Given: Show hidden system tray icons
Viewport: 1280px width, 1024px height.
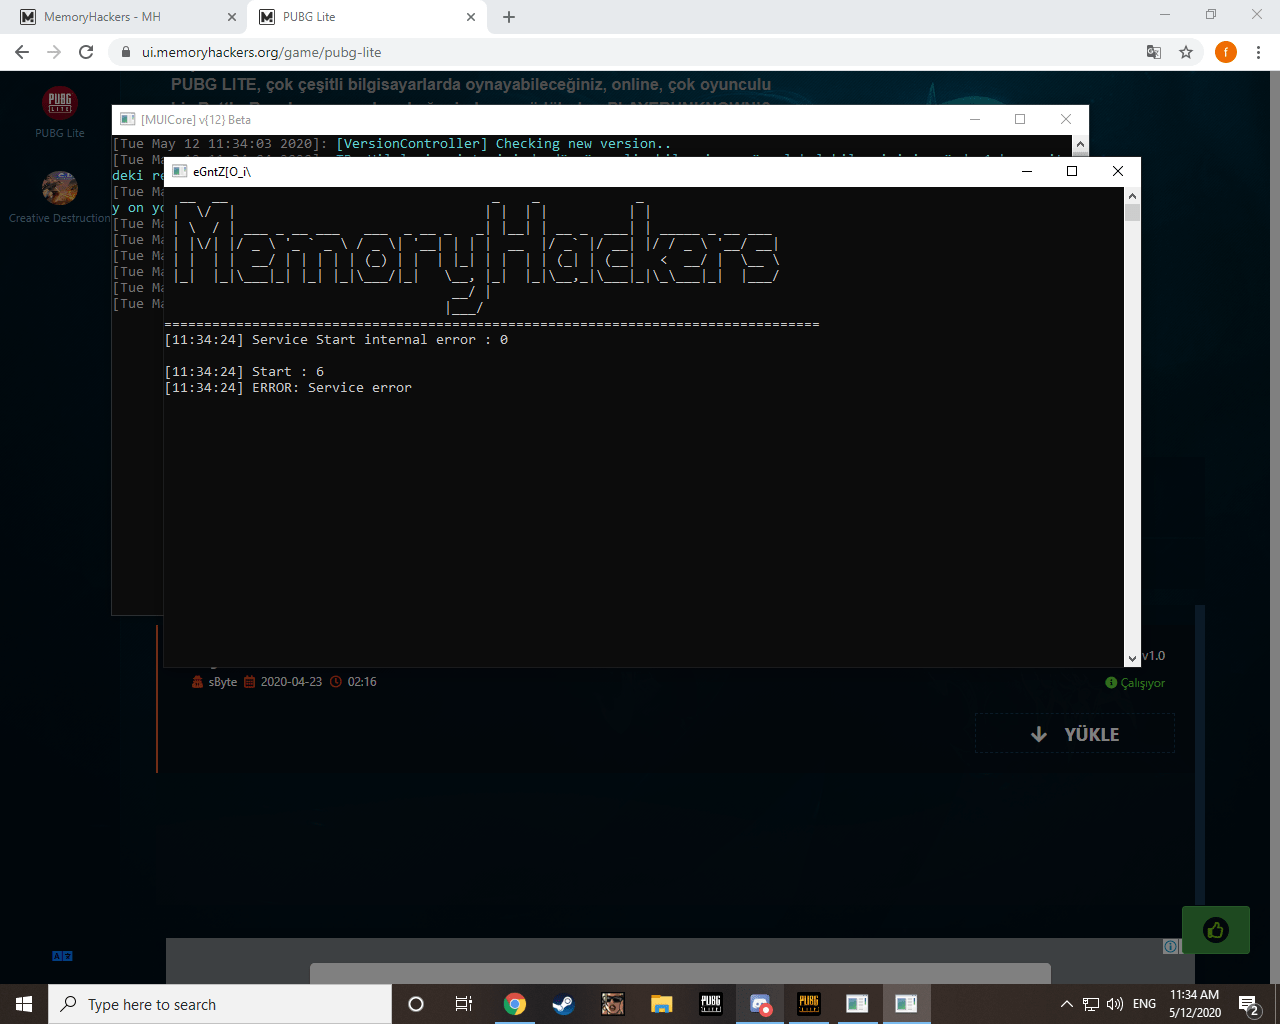Looking at the screenshot, I should [1066, 1004].
